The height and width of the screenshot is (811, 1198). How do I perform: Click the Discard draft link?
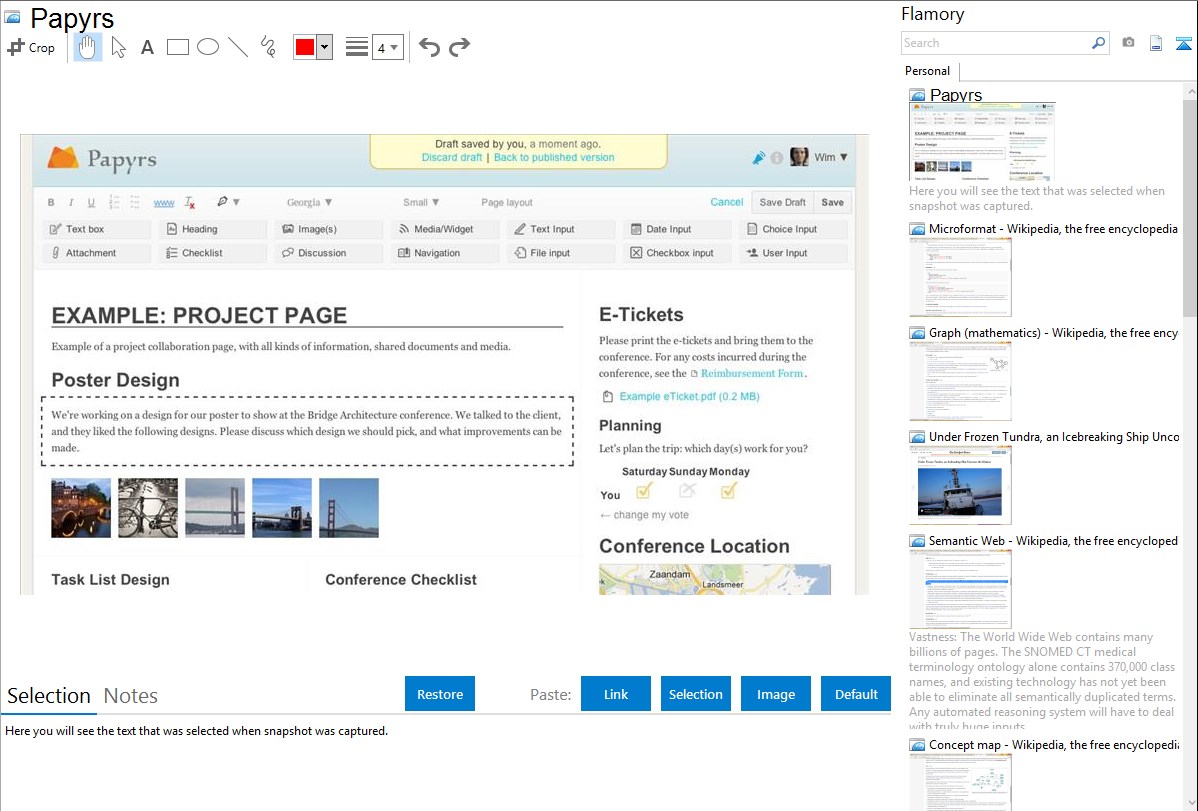coord(452,157)
